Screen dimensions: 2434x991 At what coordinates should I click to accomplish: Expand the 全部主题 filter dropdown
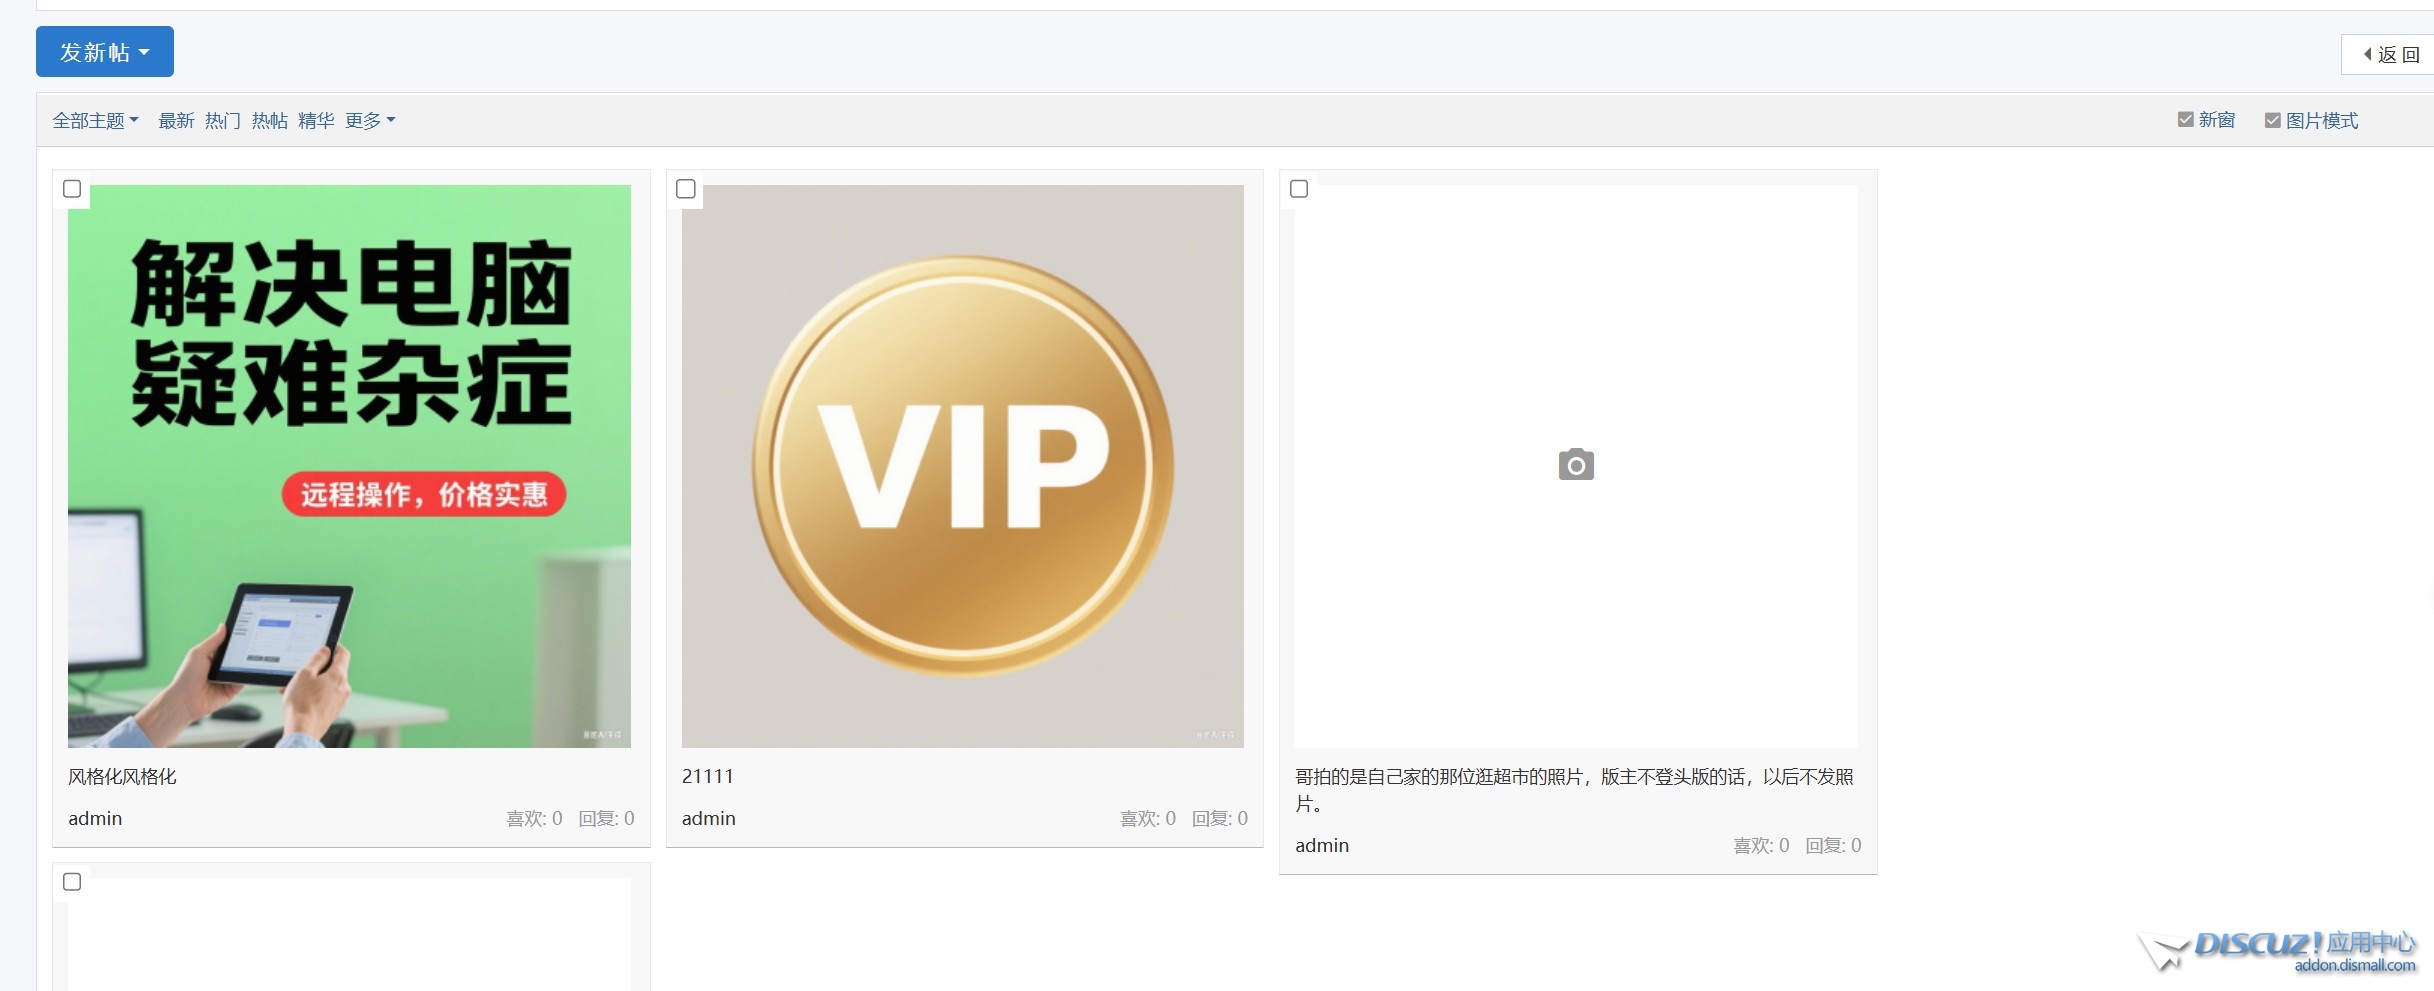[95, 121]
